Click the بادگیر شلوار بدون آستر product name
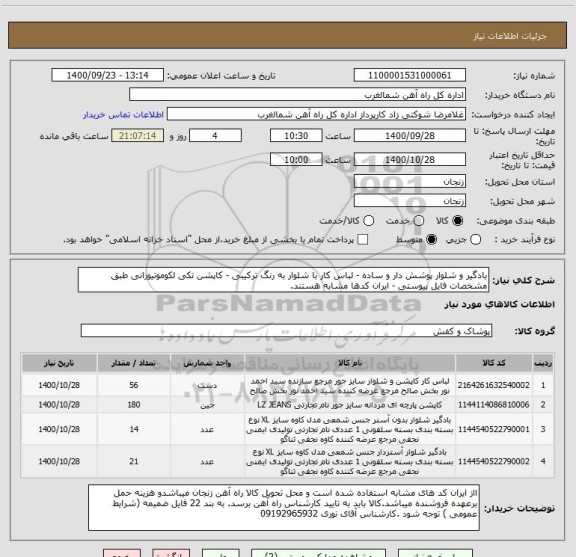The width and height of the screenshot is (576, 557). (x=350, y=429)
